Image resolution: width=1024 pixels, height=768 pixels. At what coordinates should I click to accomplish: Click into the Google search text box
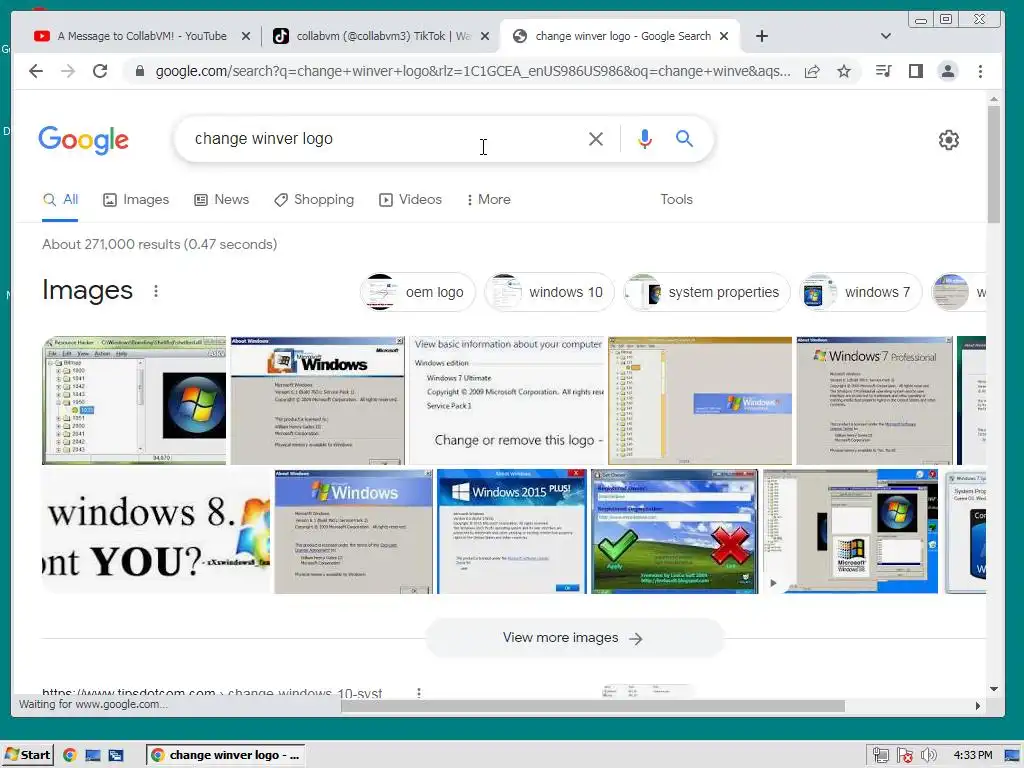point(385,138)
